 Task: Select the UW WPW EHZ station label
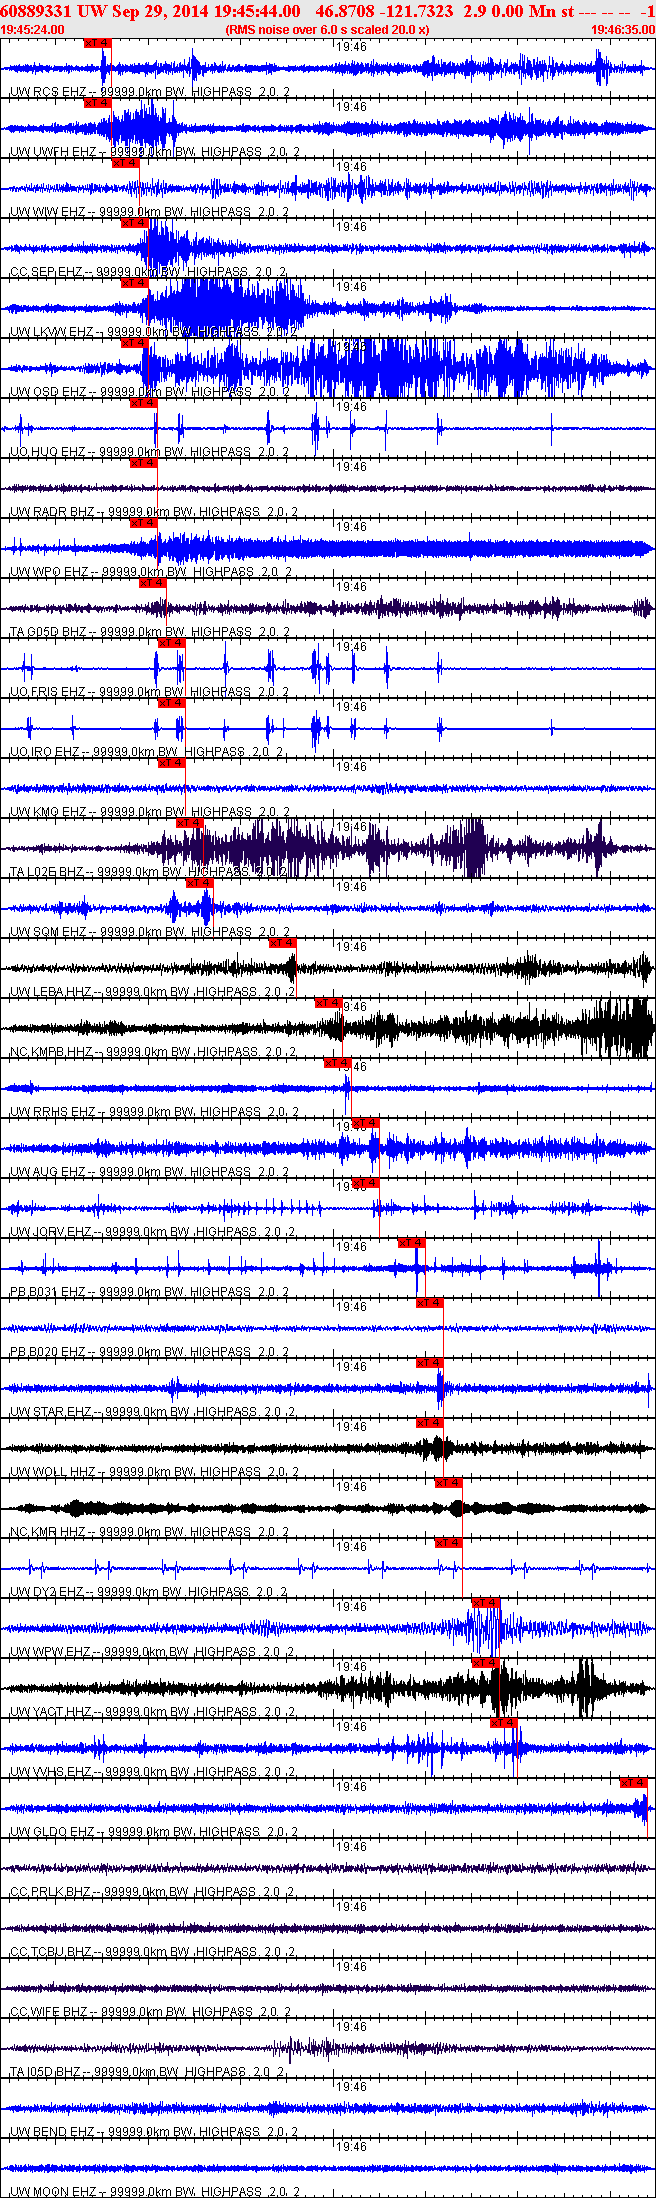tap(51, 1652)
